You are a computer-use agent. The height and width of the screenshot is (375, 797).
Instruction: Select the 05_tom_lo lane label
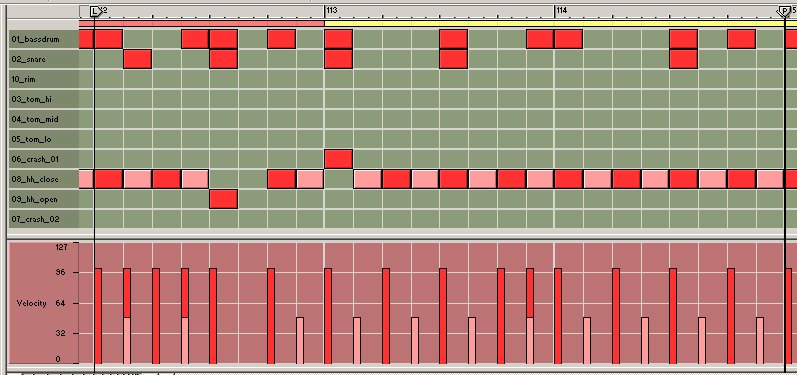click(x=32, y=139)
